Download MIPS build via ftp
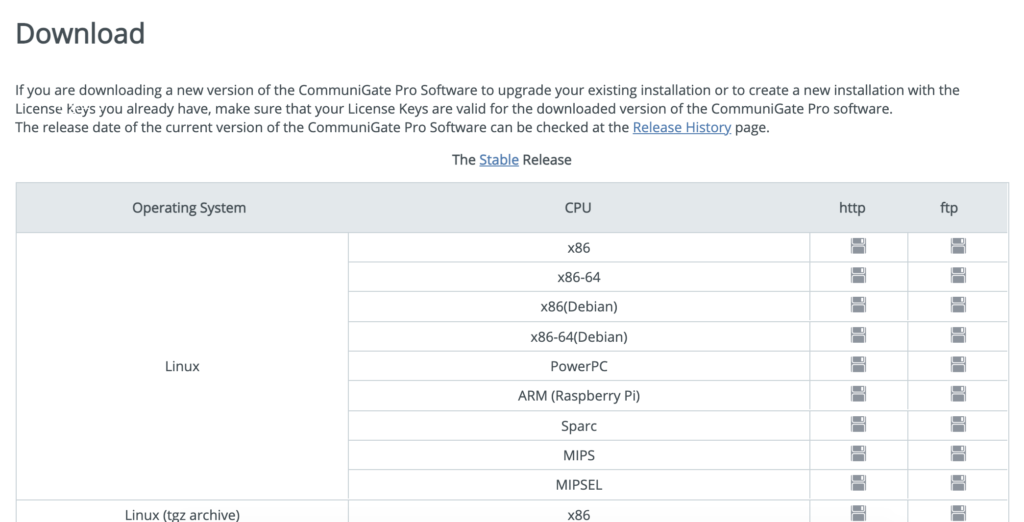1024x522 pixels. [x=958, y=455]
